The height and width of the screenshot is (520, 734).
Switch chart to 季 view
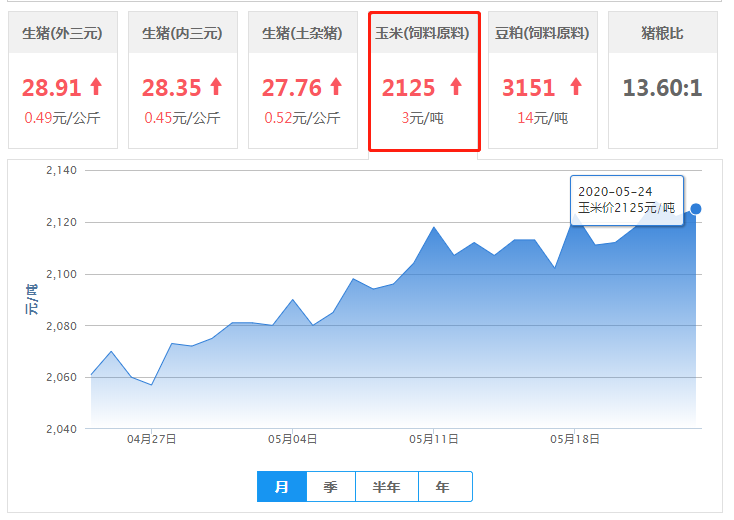(330, 487)
